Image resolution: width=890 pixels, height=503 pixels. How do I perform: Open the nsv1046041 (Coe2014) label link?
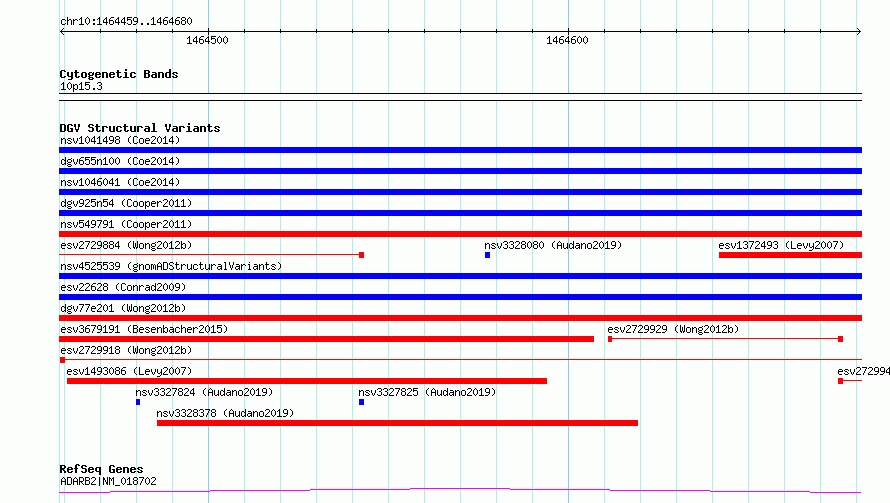pyautogui.click(x=120, y=182)
